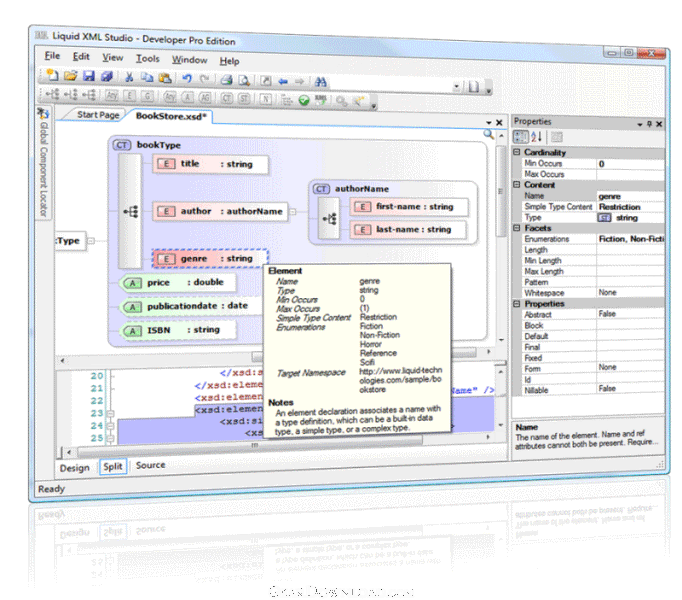The image size is (682, 600).
Task: Open the View menu
Action: [113, 57]
